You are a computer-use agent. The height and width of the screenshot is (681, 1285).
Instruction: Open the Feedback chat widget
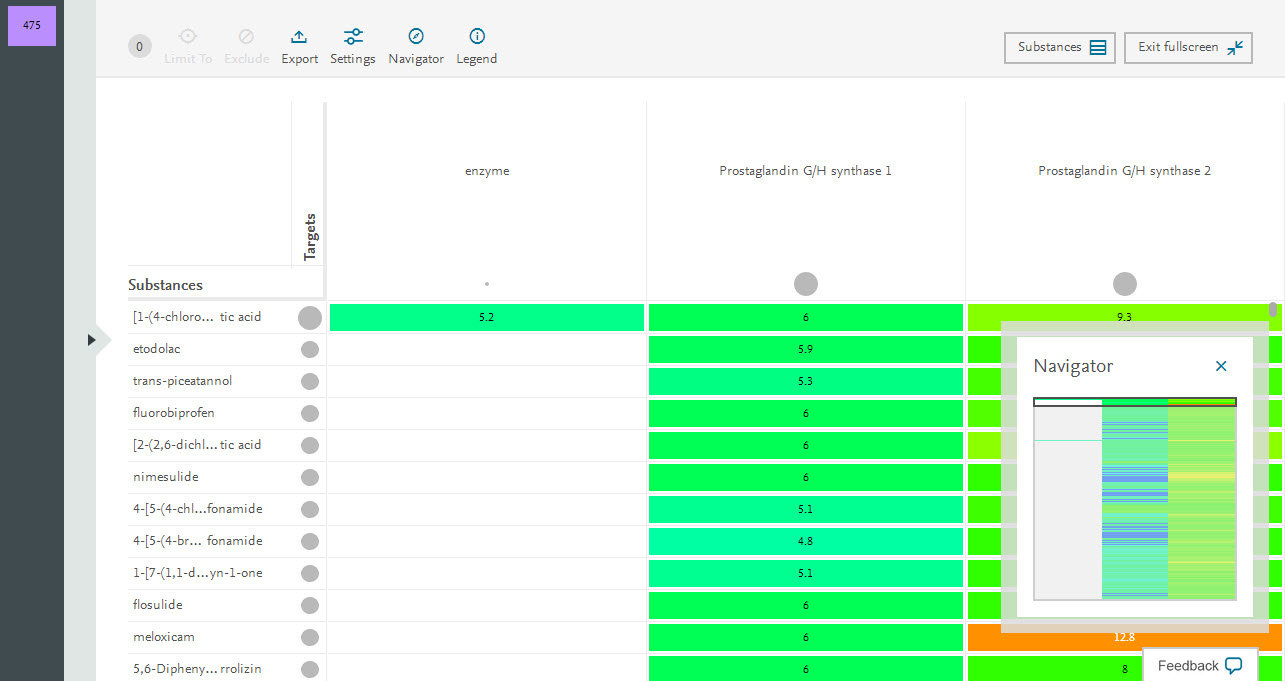pyautogui.click(x=1200, y=665)
